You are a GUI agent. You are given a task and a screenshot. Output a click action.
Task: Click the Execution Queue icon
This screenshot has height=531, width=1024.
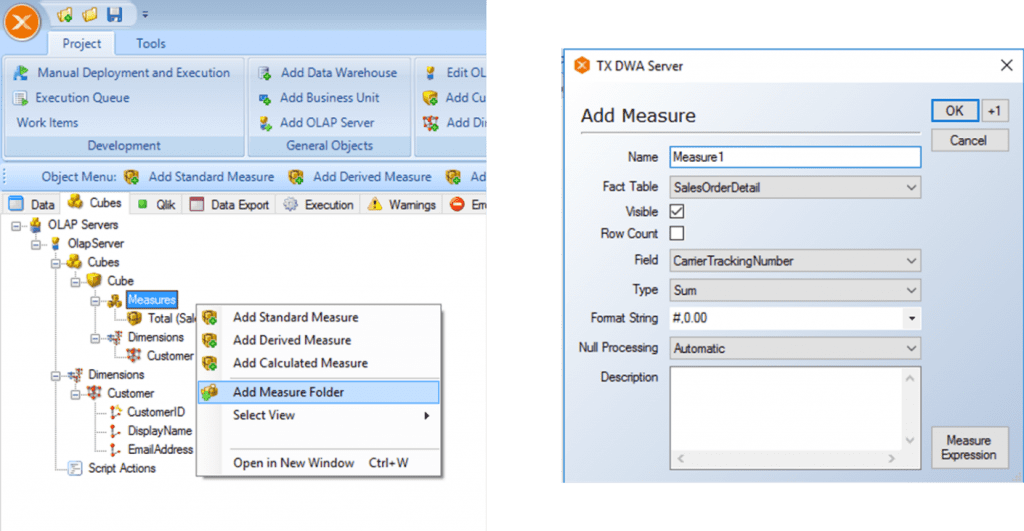pyautogui.click(x=21, y=98)
